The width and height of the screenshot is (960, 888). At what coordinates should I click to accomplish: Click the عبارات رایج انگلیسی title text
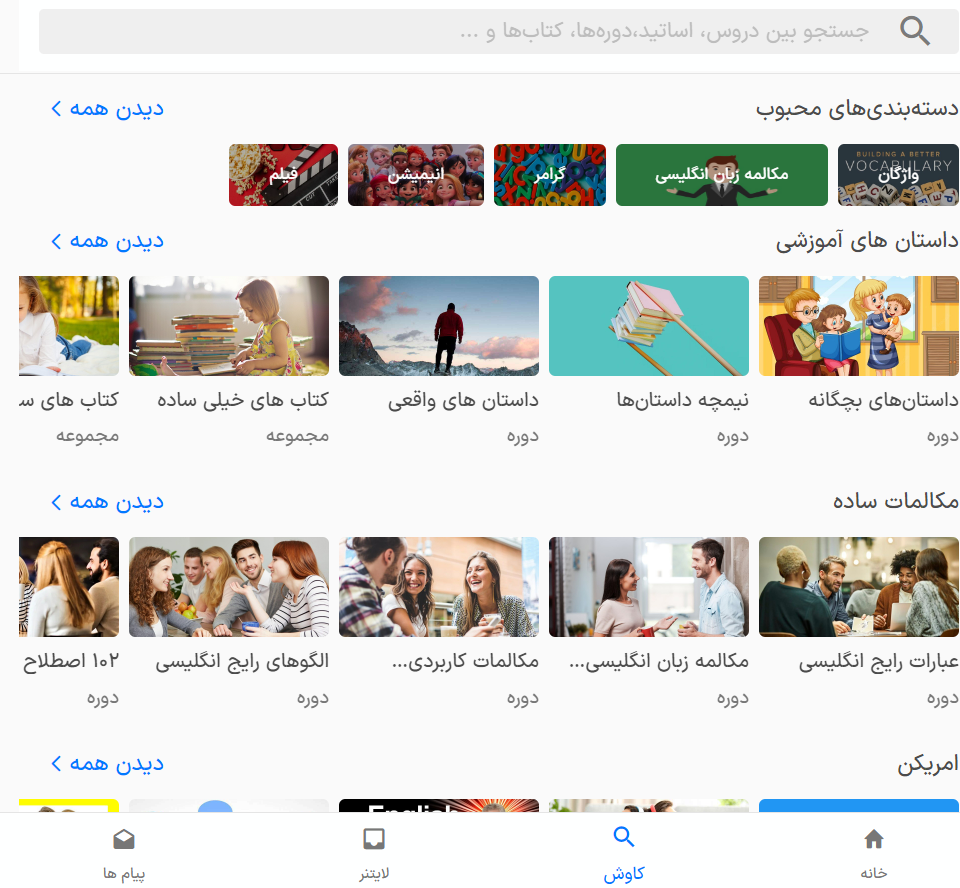[x=879, y=661]
